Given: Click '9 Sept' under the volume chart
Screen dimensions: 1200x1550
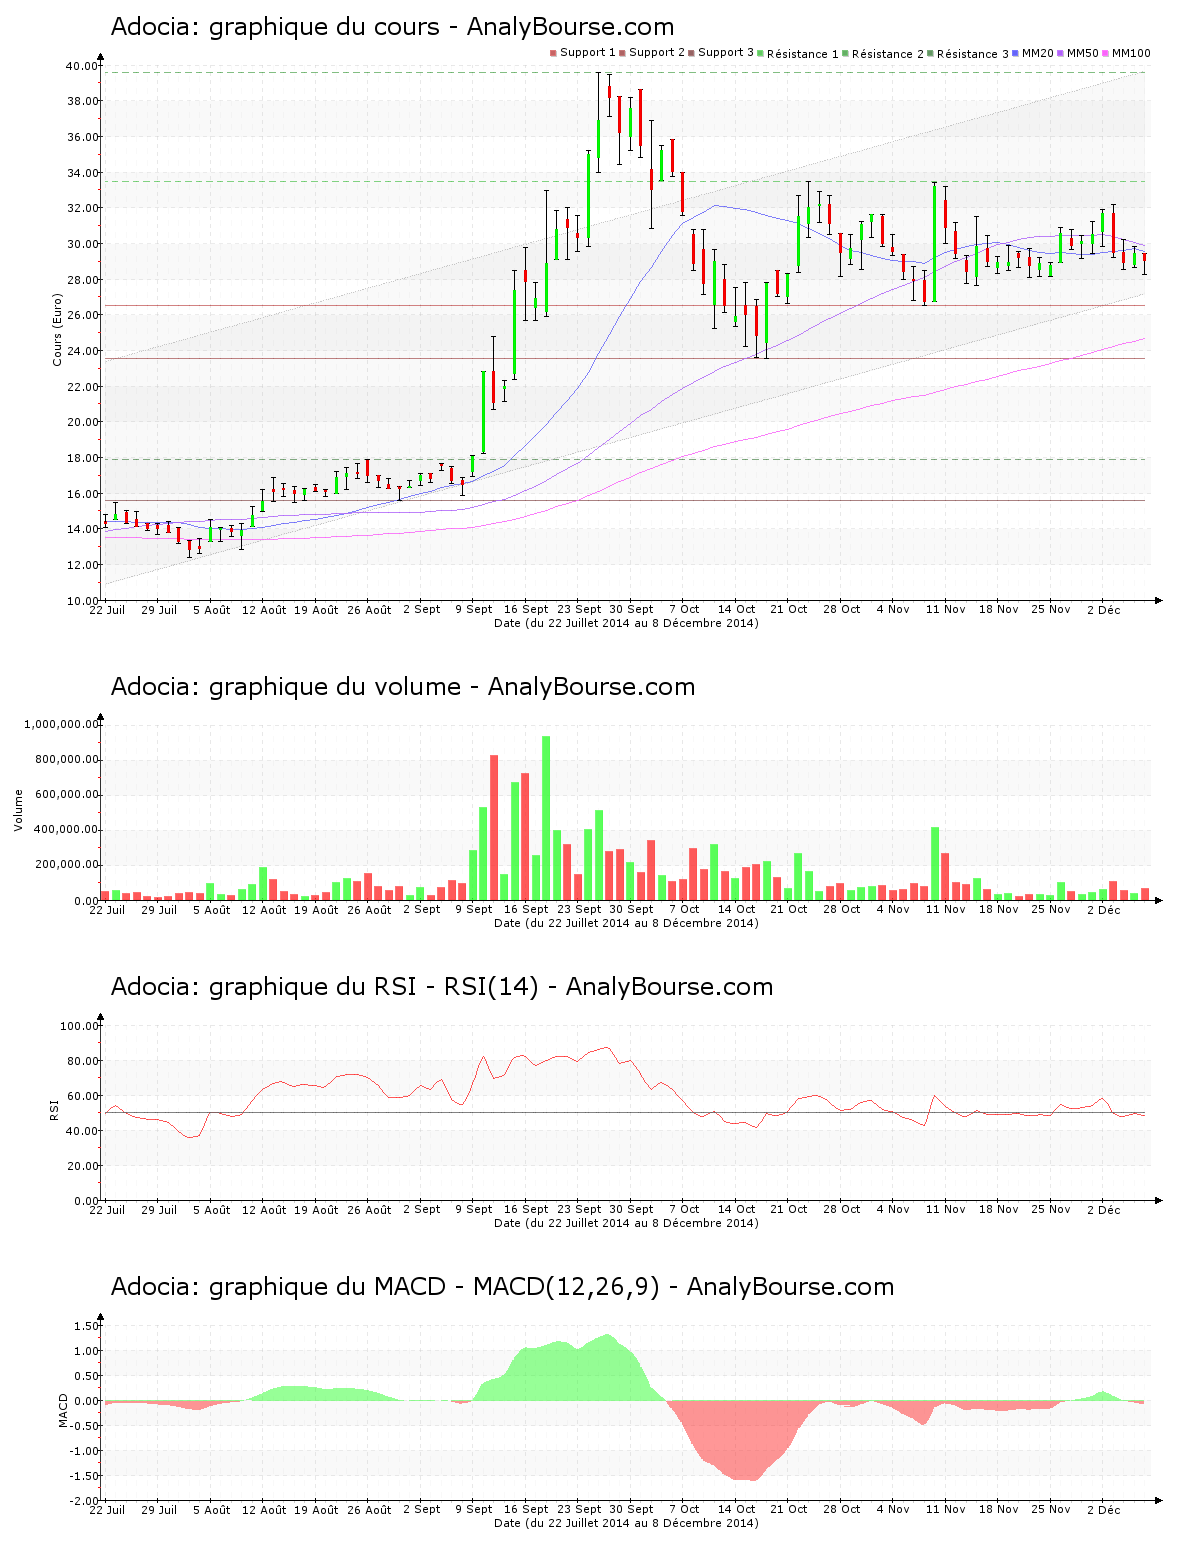Looking at the screenshot, I should click(x=474, y=909).
